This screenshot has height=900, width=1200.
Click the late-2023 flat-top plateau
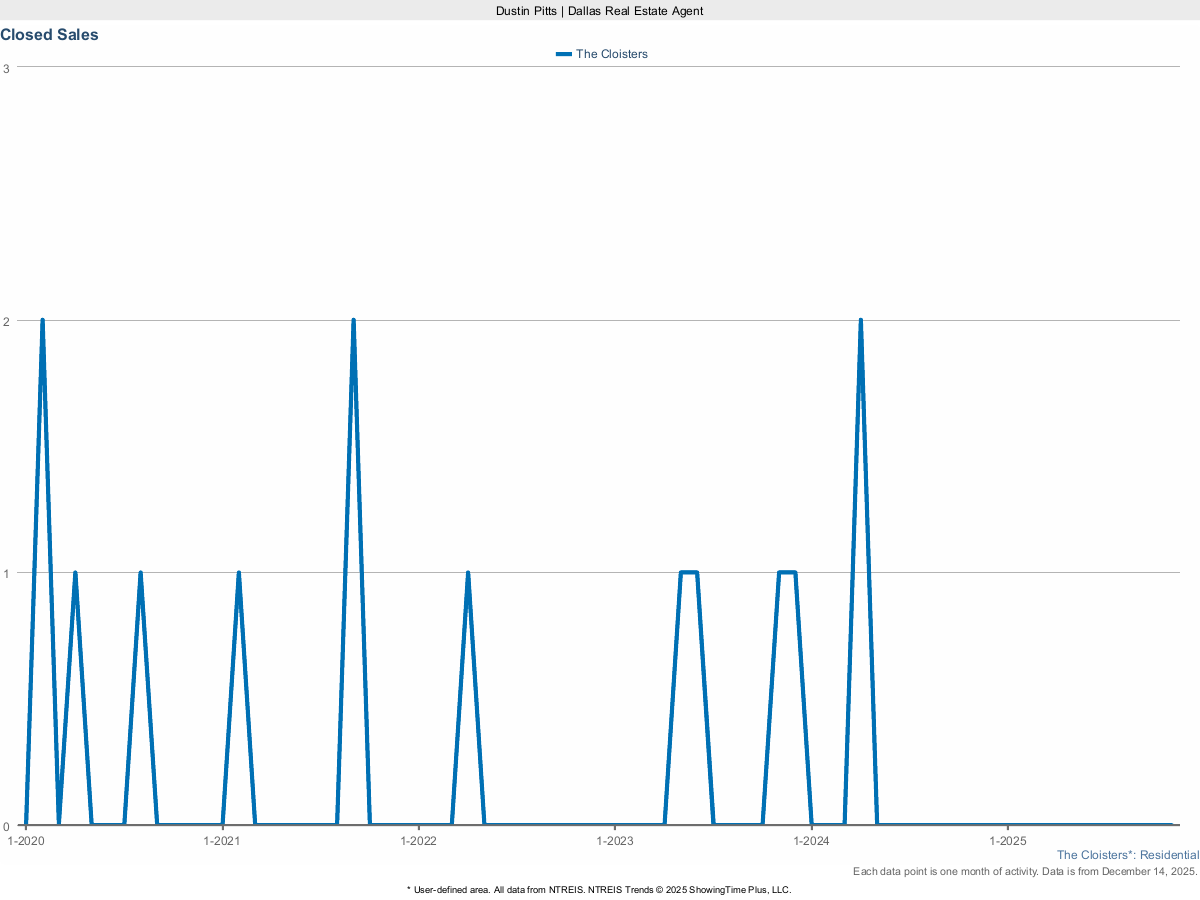[786, 573]
